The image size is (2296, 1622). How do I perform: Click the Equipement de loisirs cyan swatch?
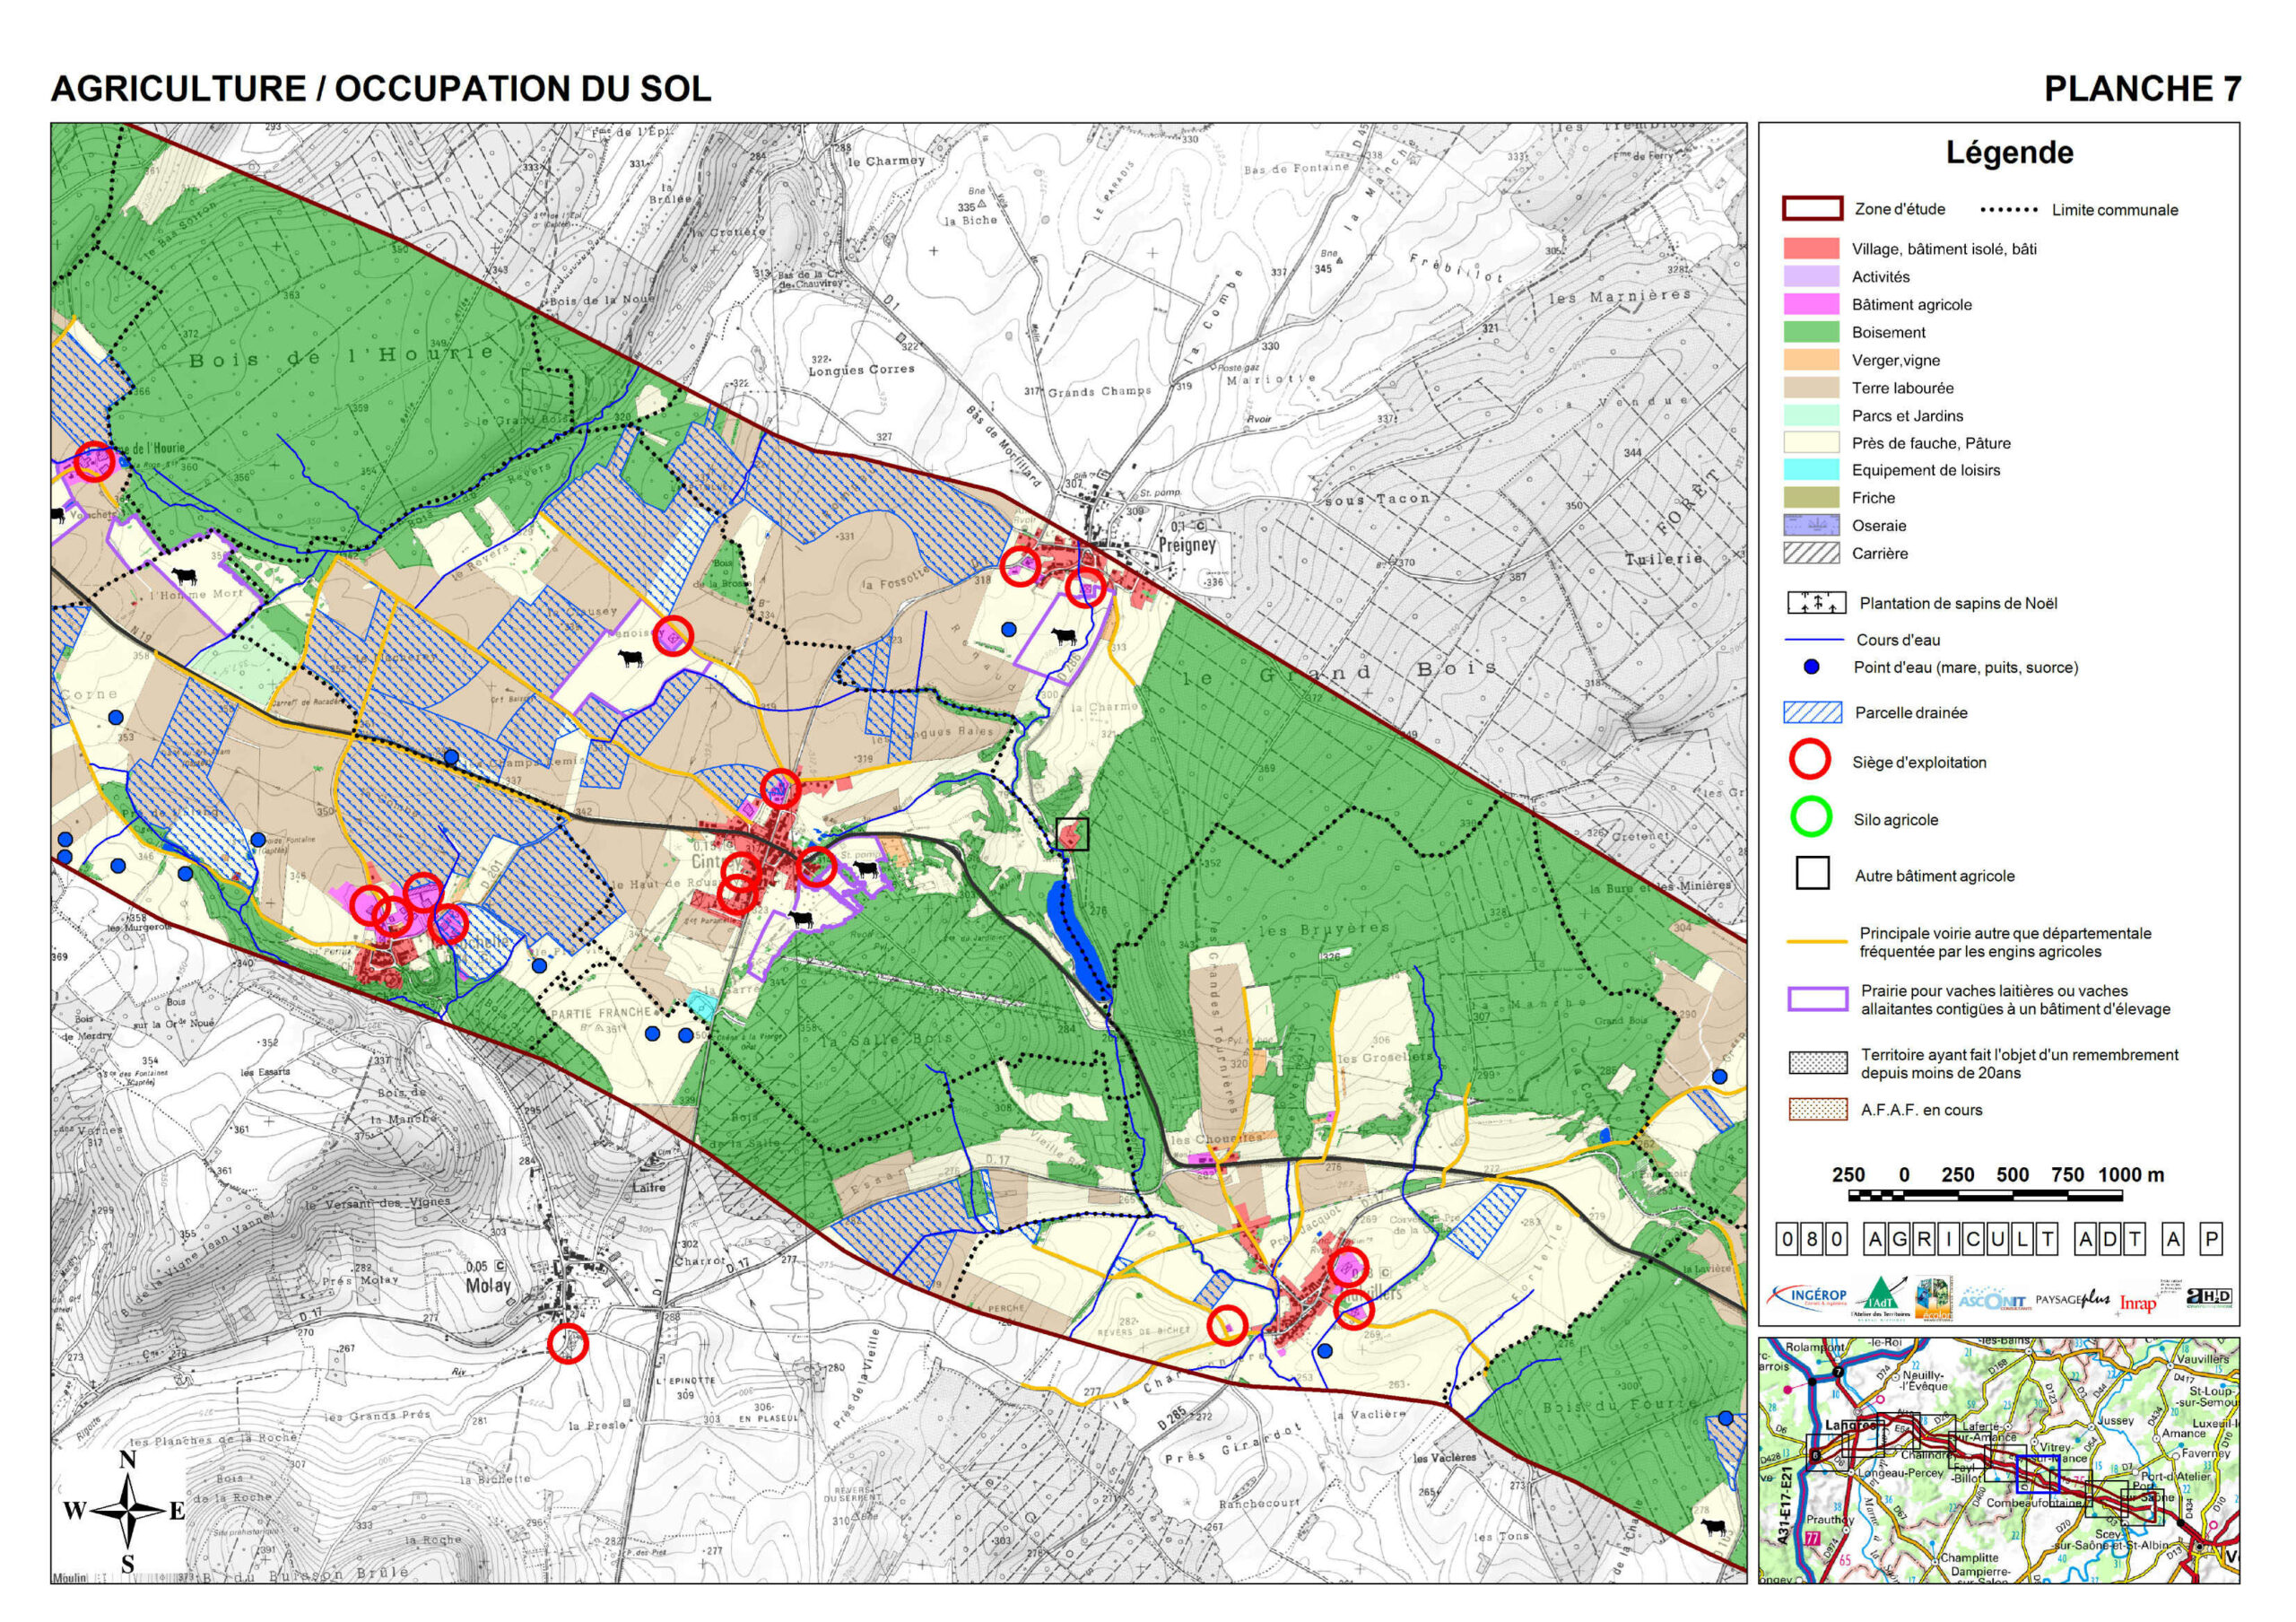[1811, 469]
